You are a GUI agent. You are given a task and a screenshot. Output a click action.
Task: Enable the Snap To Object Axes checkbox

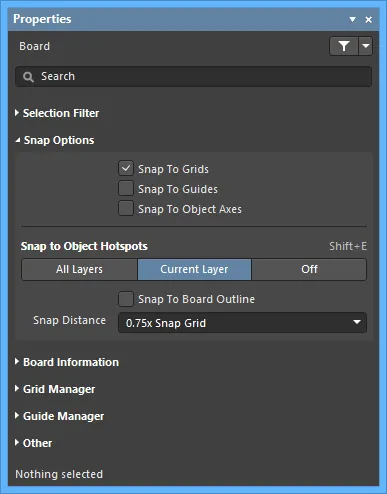[126, 209]
